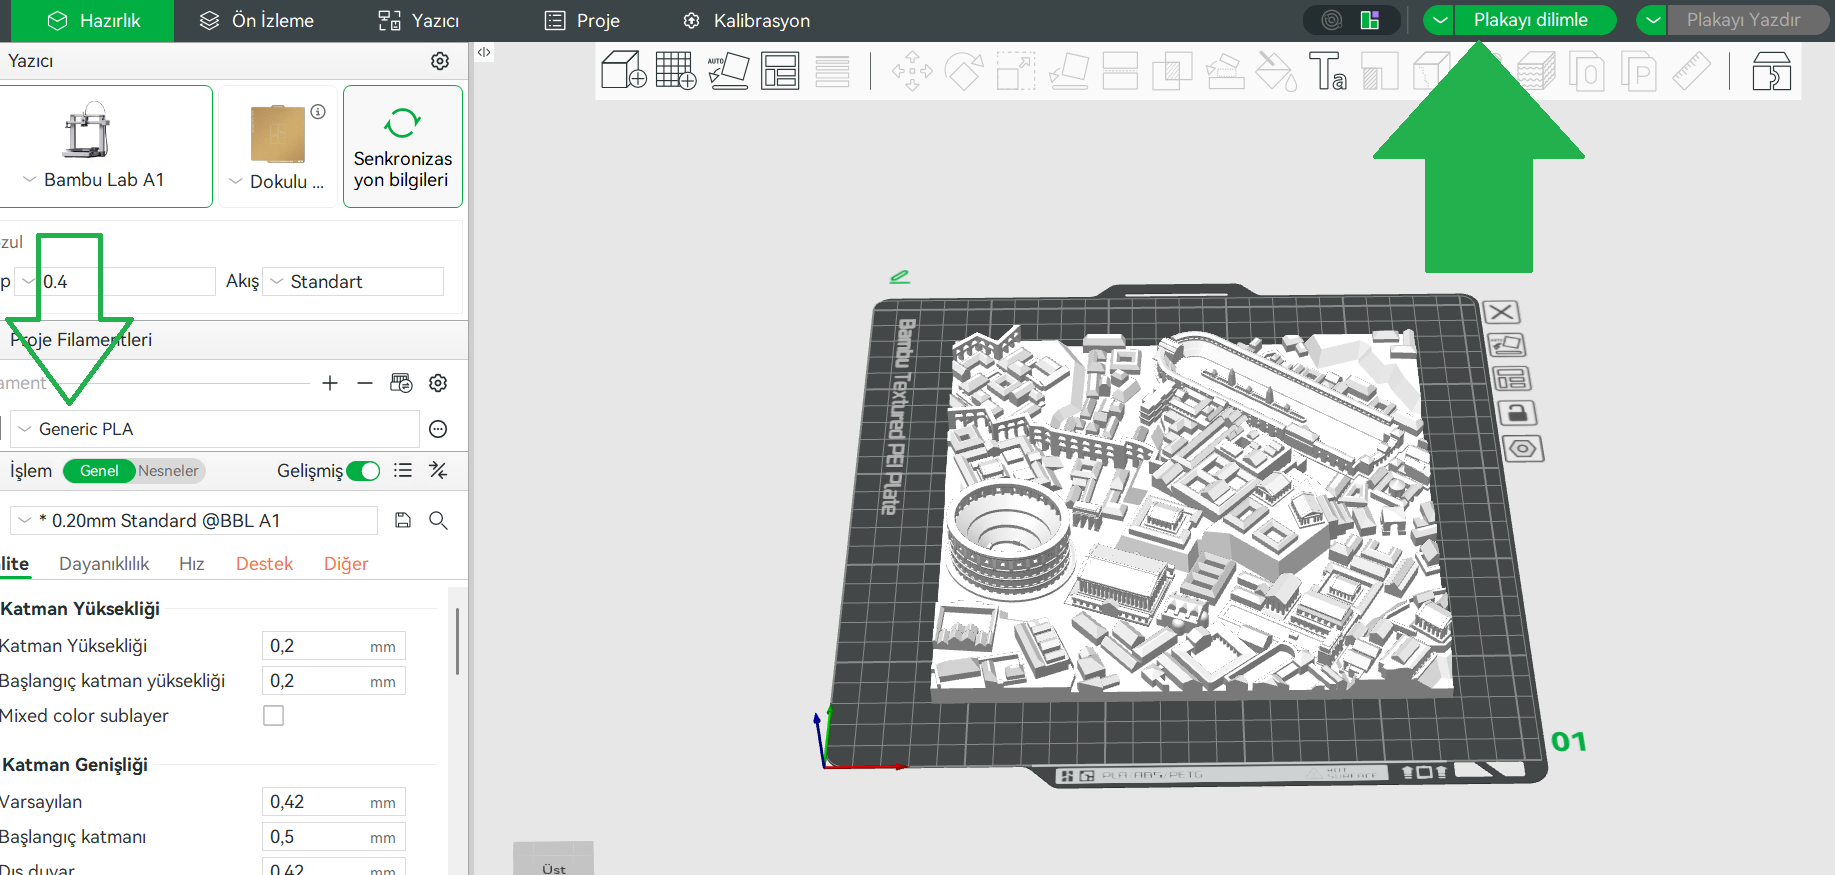This screenshot has width=1835, height=875.
Task: Select the Hız settings tab
Action: [192, 564]
